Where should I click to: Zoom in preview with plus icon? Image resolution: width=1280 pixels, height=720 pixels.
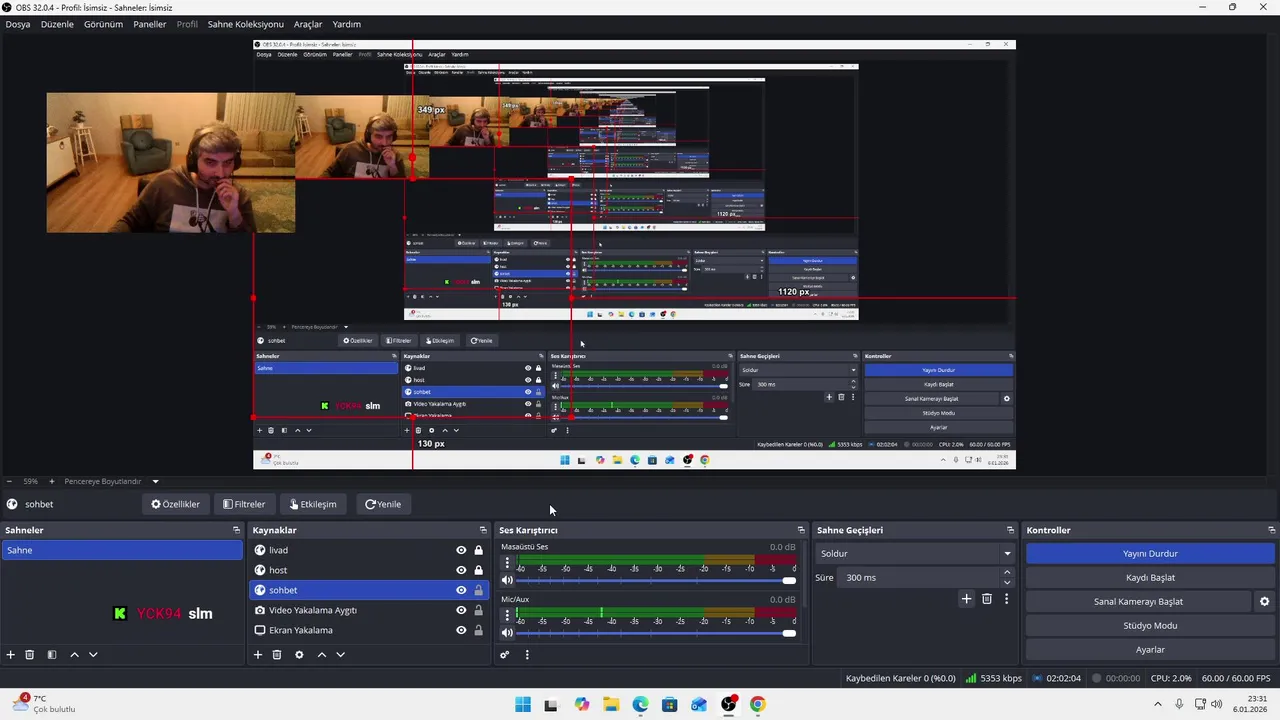(52, 481)
